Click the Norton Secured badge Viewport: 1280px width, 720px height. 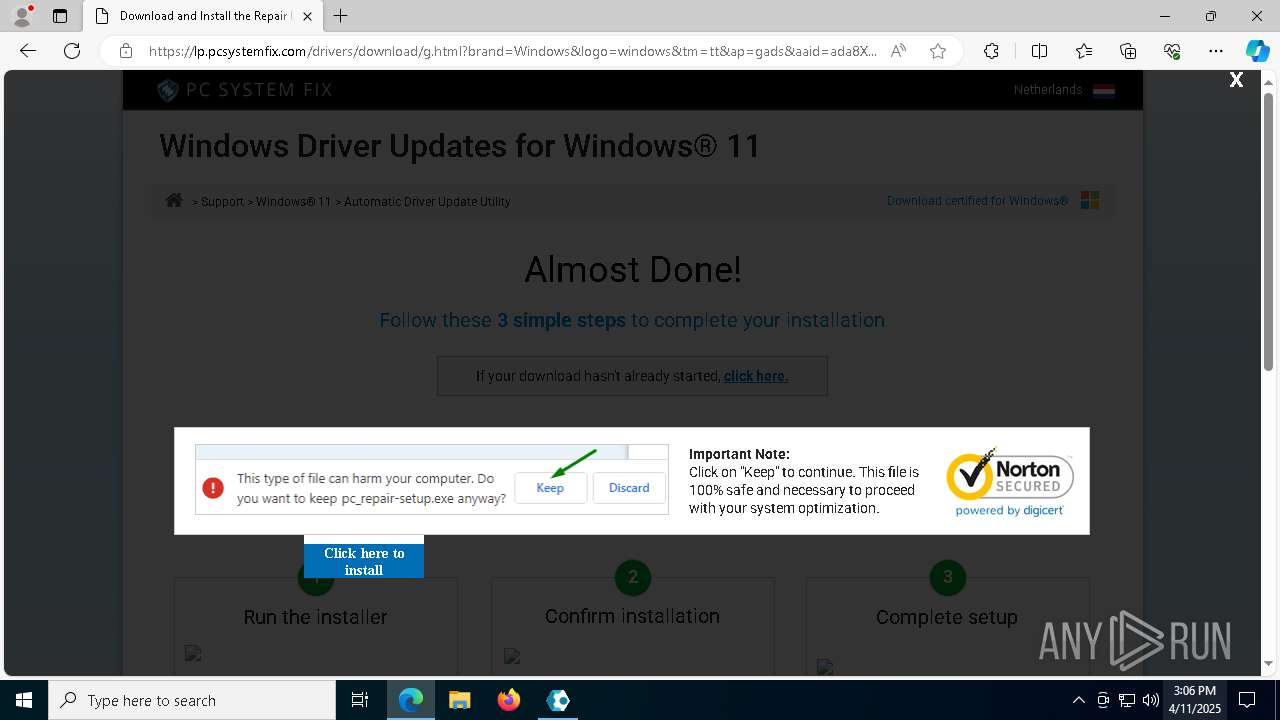[x=1010, y=481]
